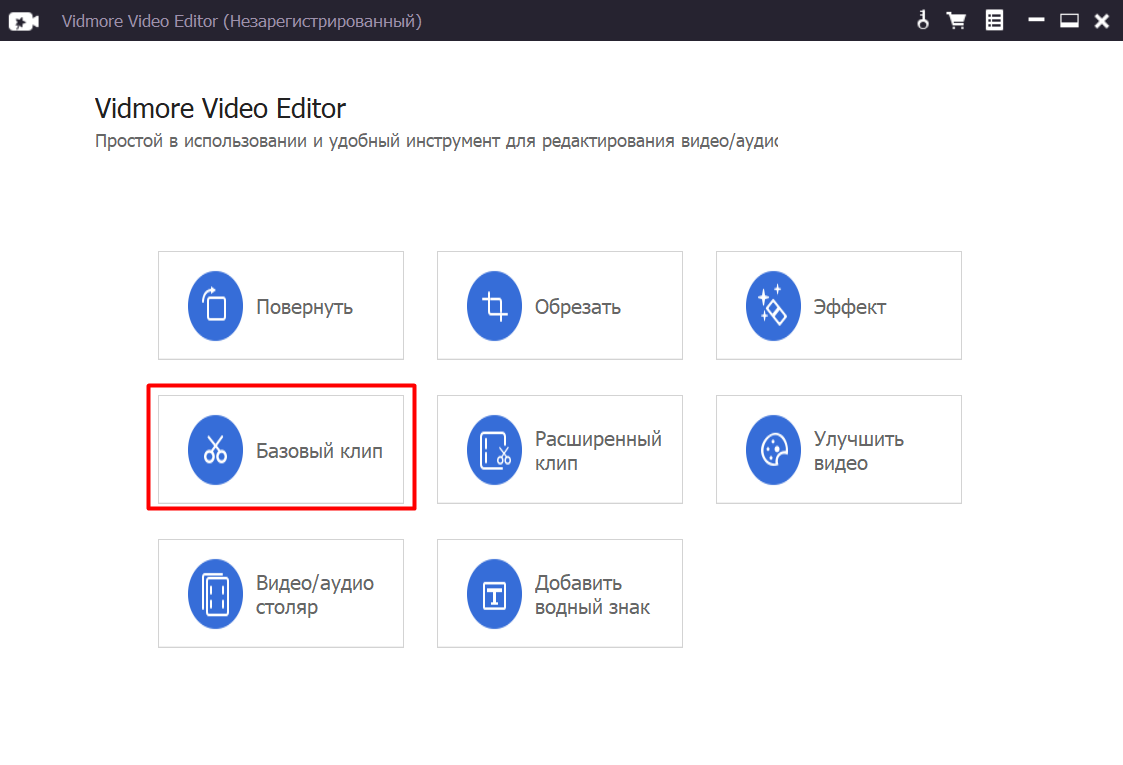Click the shopping cart purchase icon
Image resolution: width=1123 pixels, height=765 pixels.
coord(957,19)
